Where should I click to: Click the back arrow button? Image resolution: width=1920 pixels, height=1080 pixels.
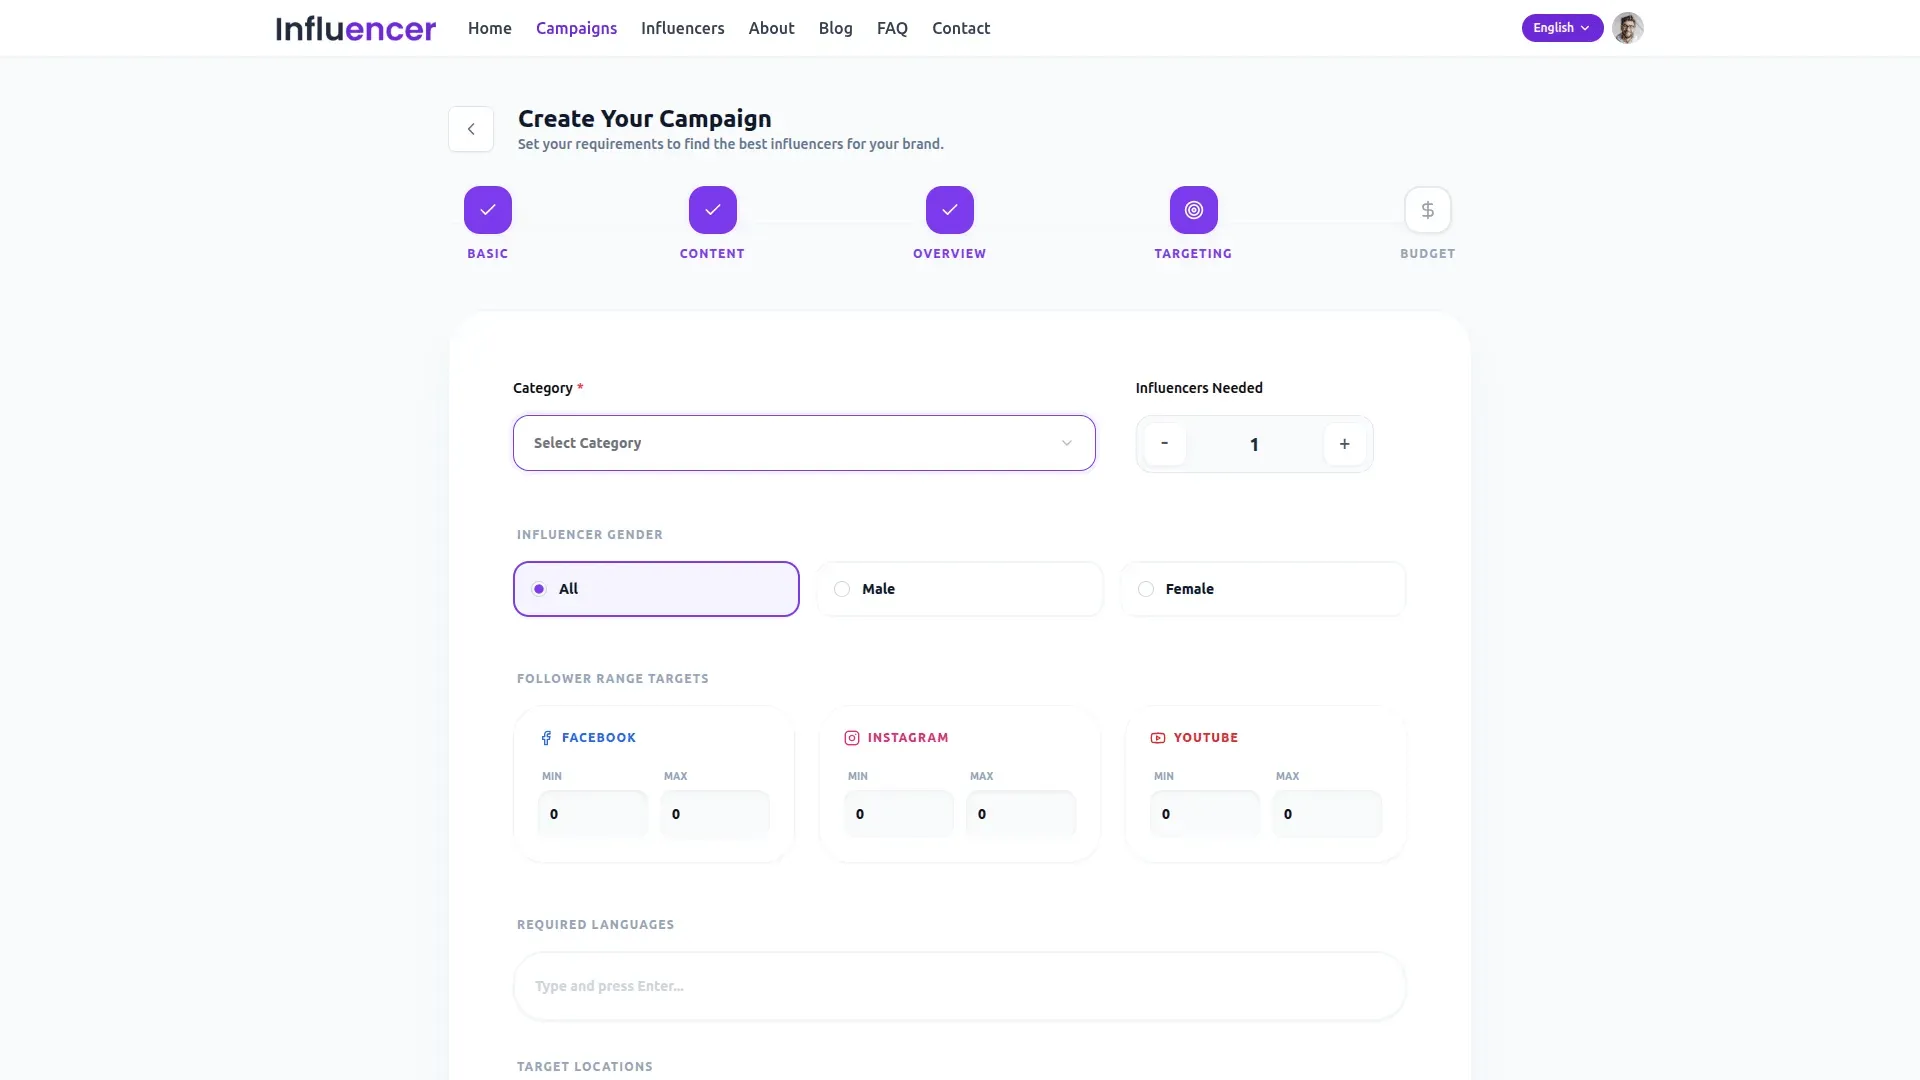471,129
